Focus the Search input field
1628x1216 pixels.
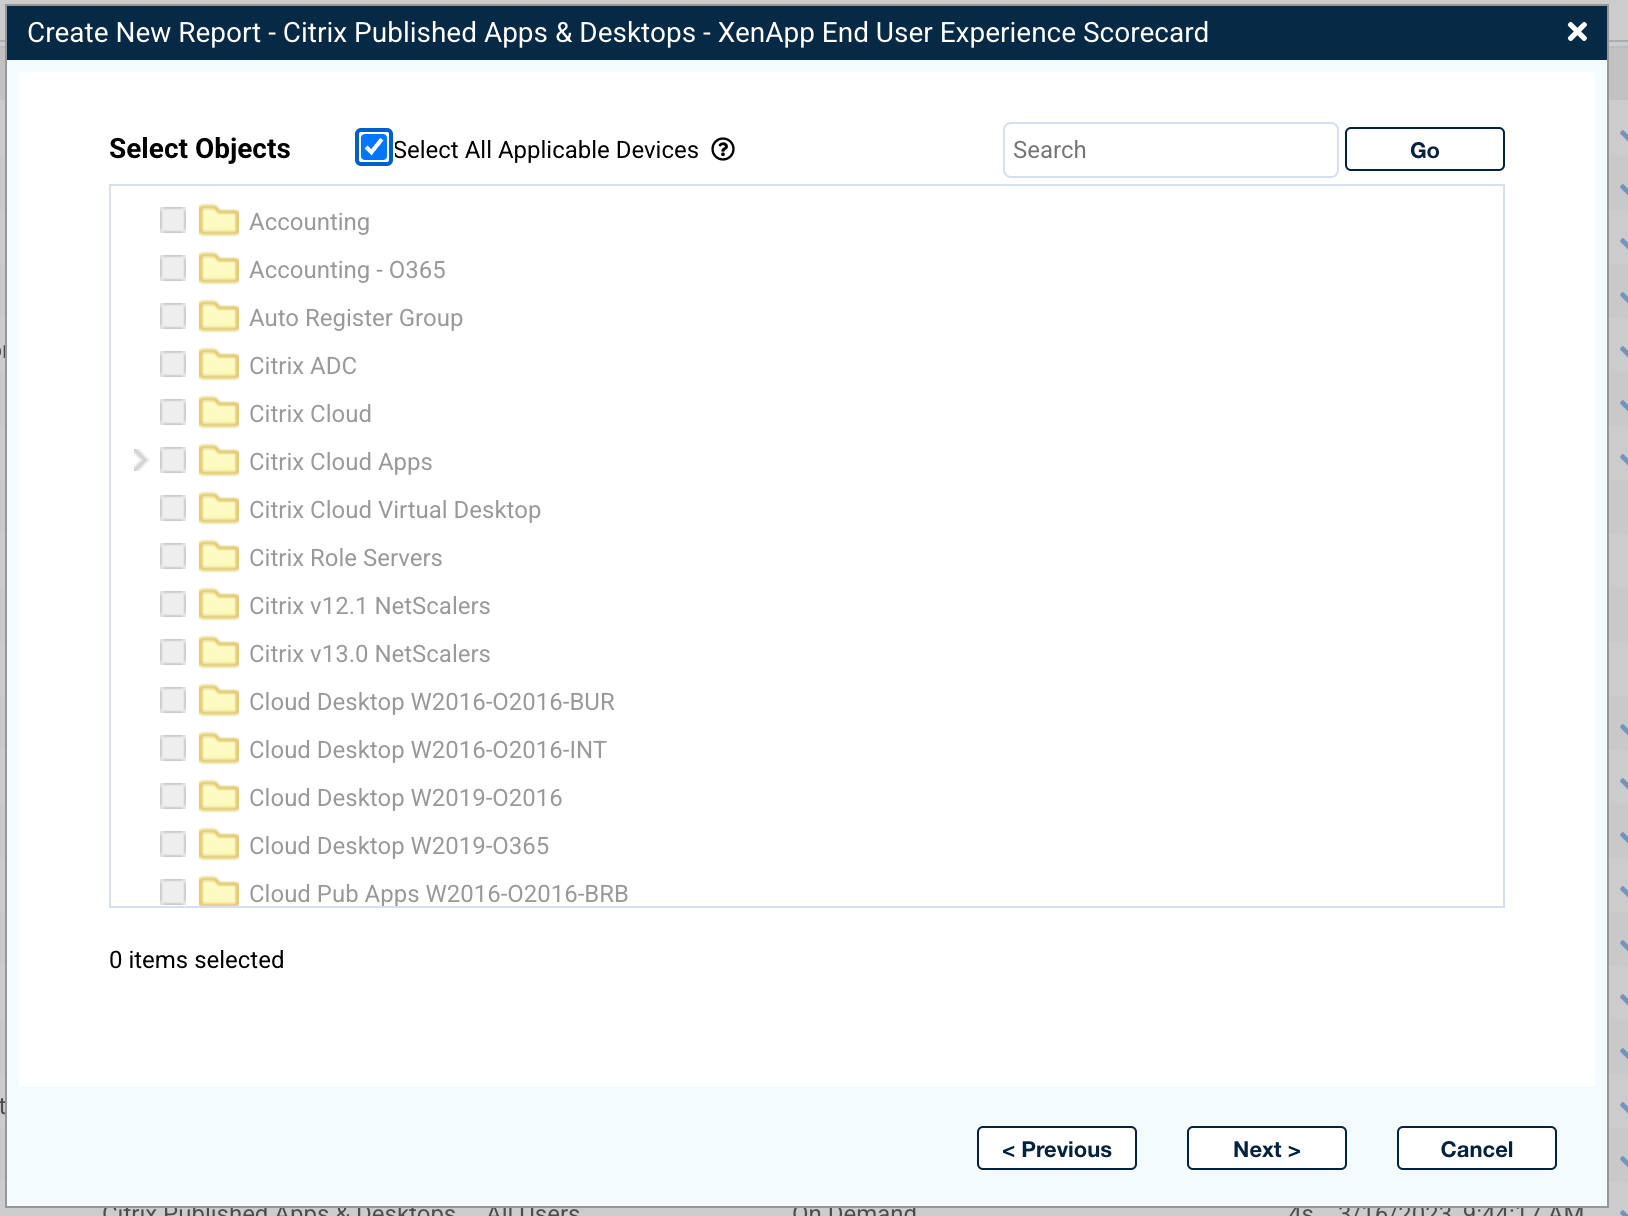1170,150
